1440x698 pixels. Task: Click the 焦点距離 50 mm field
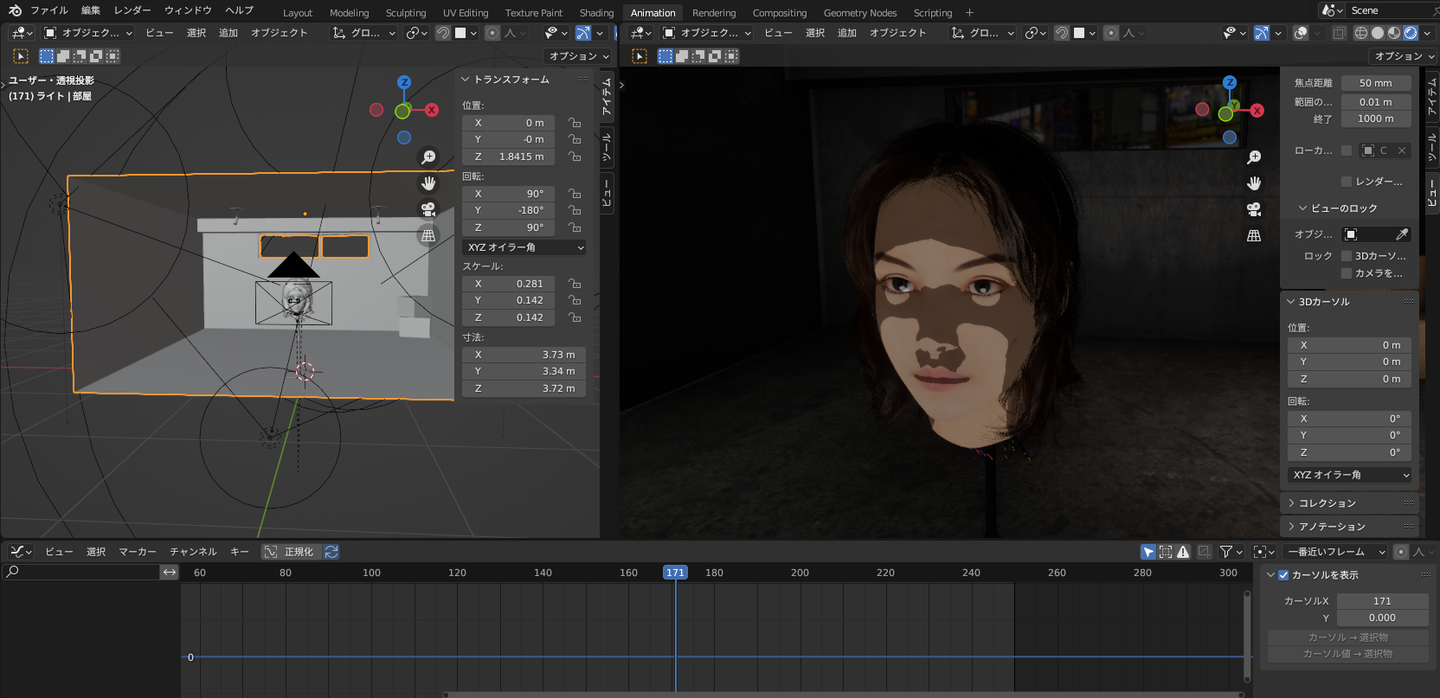1375,83
